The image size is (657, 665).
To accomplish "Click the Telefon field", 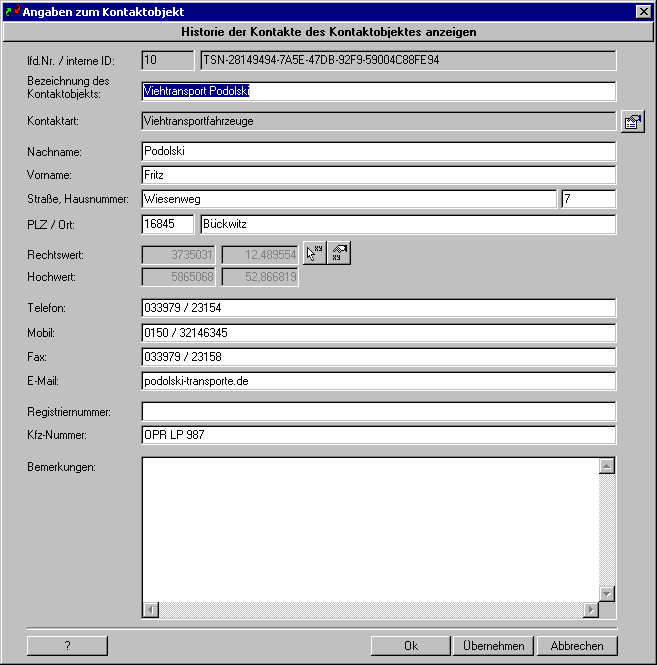I will (x=378, y=308).
